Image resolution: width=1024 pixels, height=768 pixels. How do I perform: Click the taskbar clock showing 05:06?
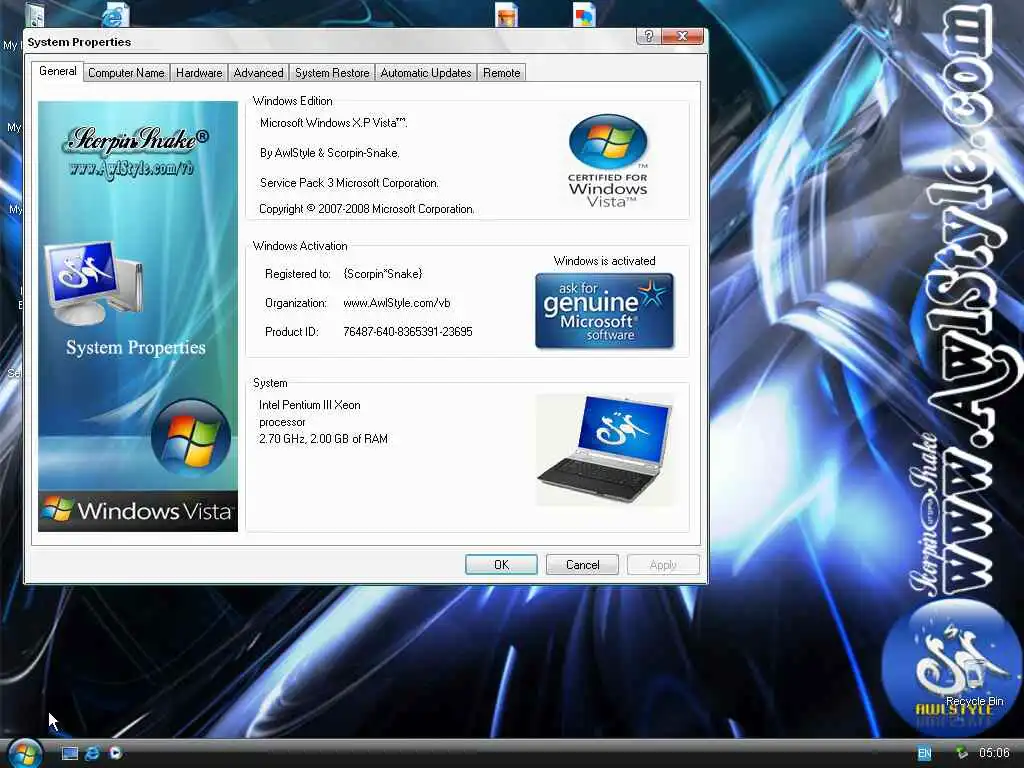[x=993, y=753]
